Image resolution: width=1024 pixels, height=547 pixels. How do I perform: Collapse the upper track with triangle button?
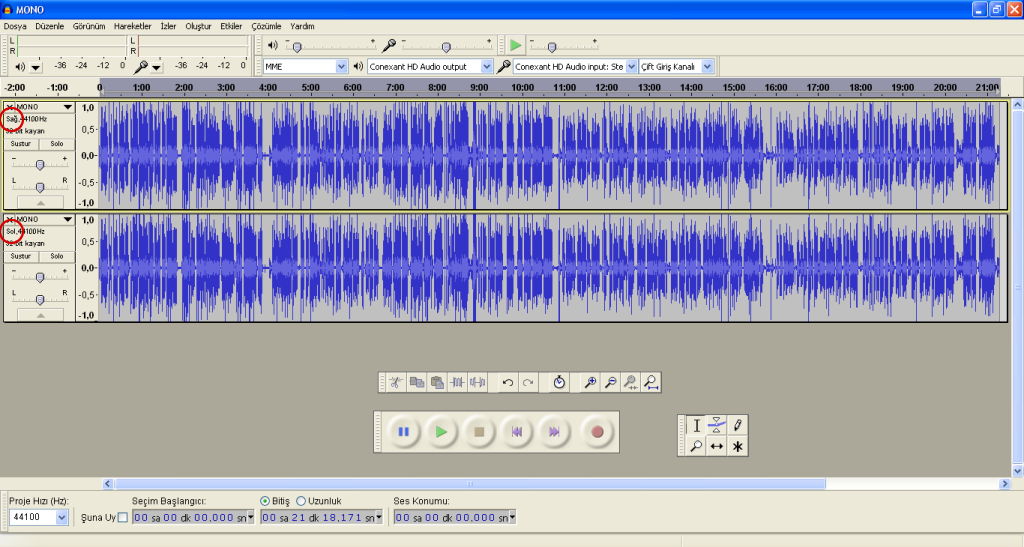click(x=40, y=203)
